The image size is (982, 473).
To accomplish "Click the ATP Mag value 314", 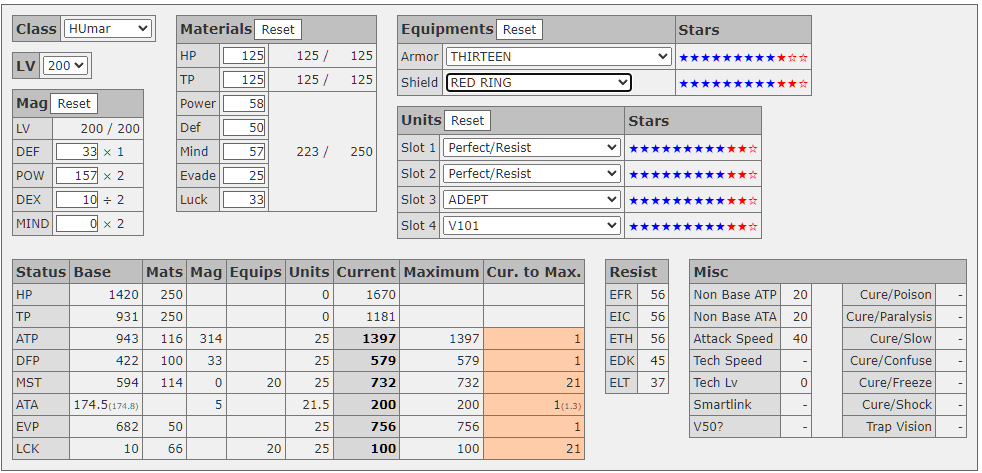I will tap(210, 339).
